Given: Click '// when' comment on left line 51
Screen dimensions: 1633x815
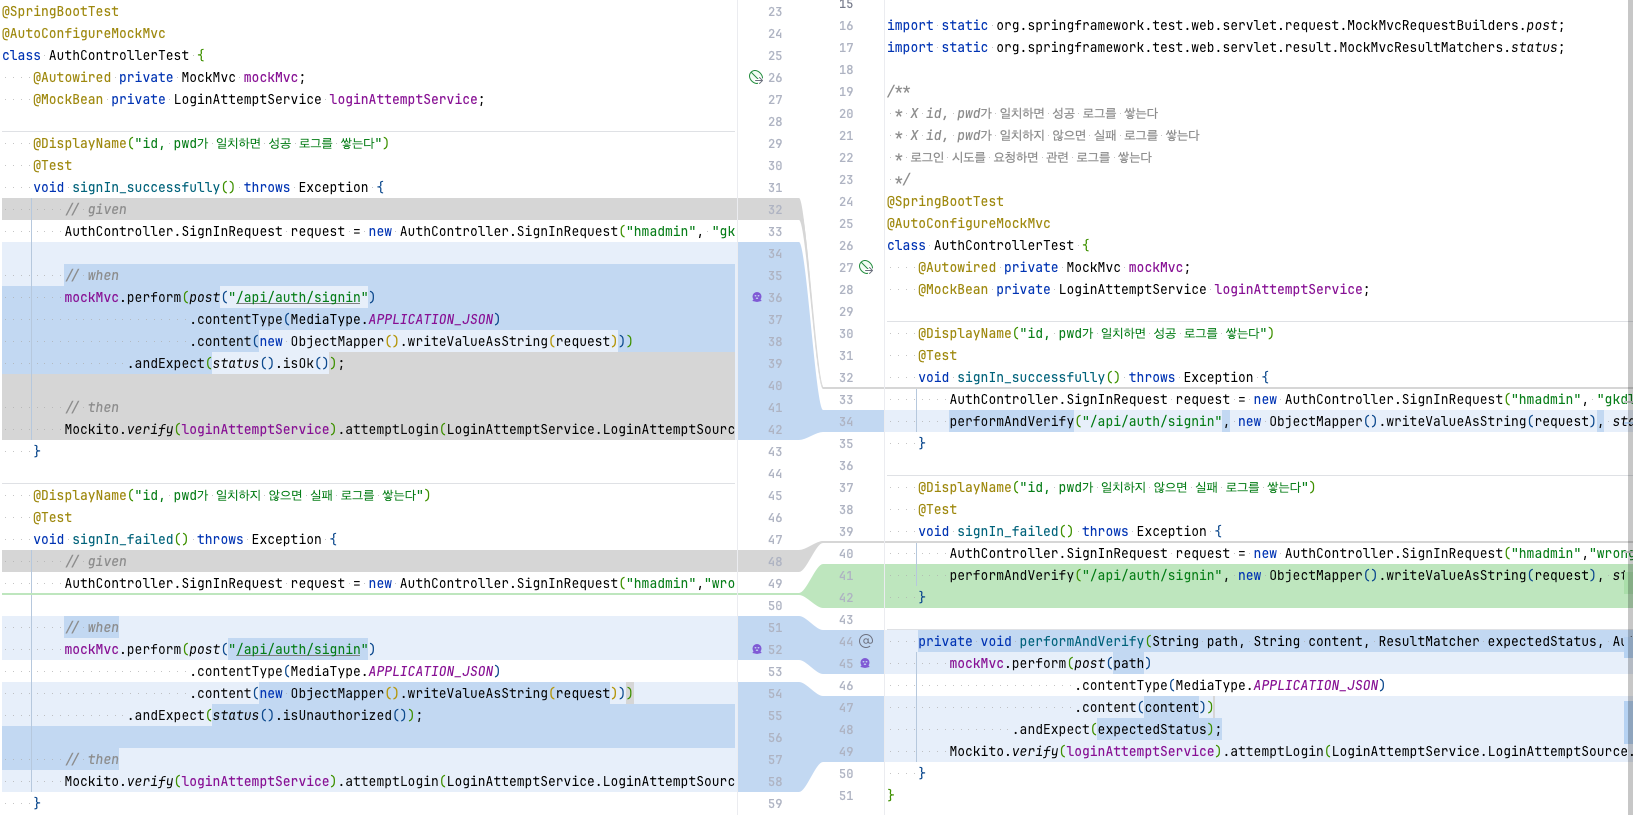Looking at the screenshot, I should pyautogui.click(x=92, y=627).
